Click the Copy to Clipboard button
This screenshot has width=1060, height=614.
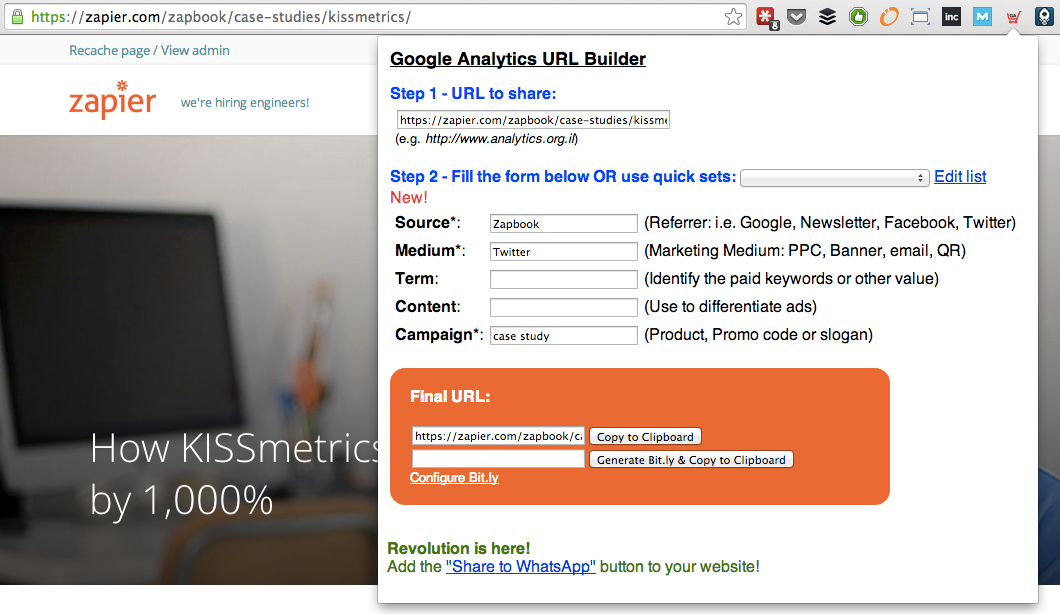tap(645, 437)
